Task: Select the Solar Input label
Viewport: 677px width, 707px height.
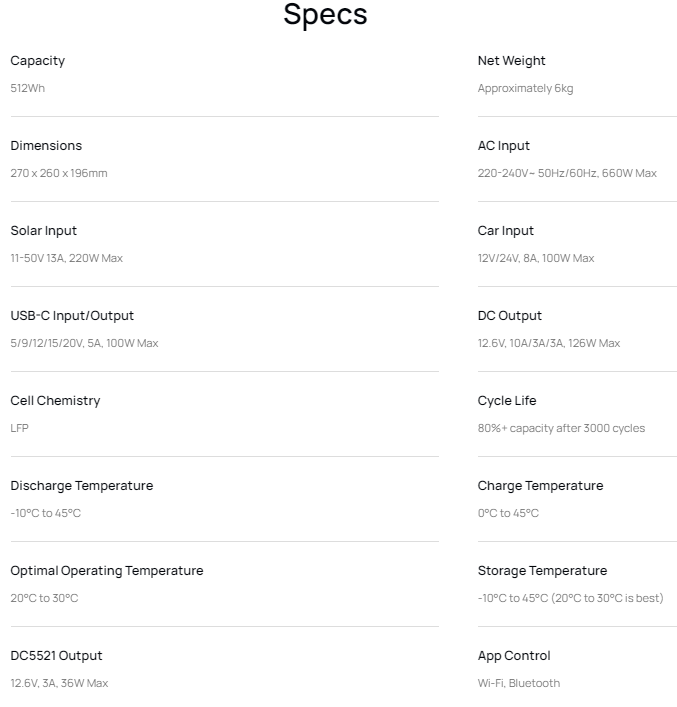Action: (44, 231)
